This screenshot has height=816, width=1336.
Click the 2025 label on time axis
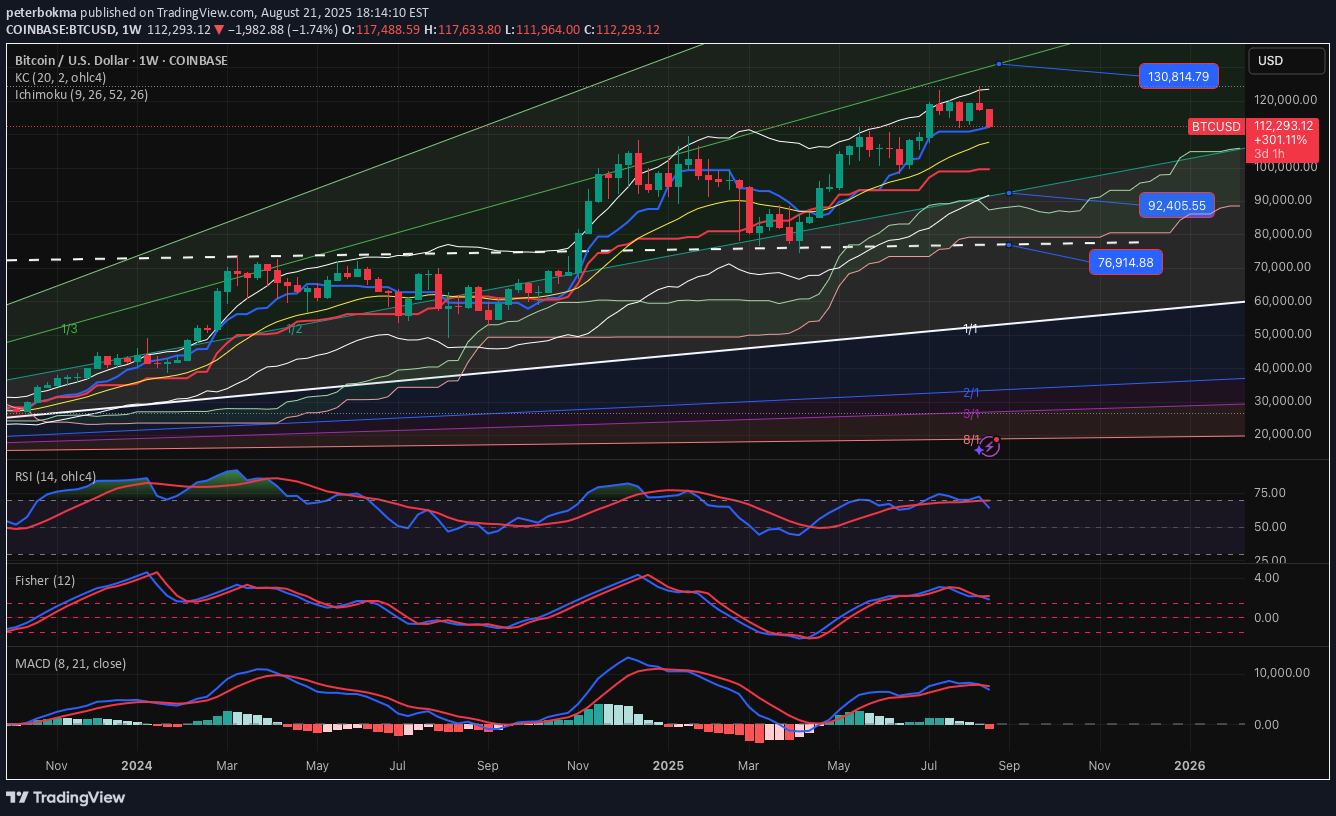click(x=667, y=766)
